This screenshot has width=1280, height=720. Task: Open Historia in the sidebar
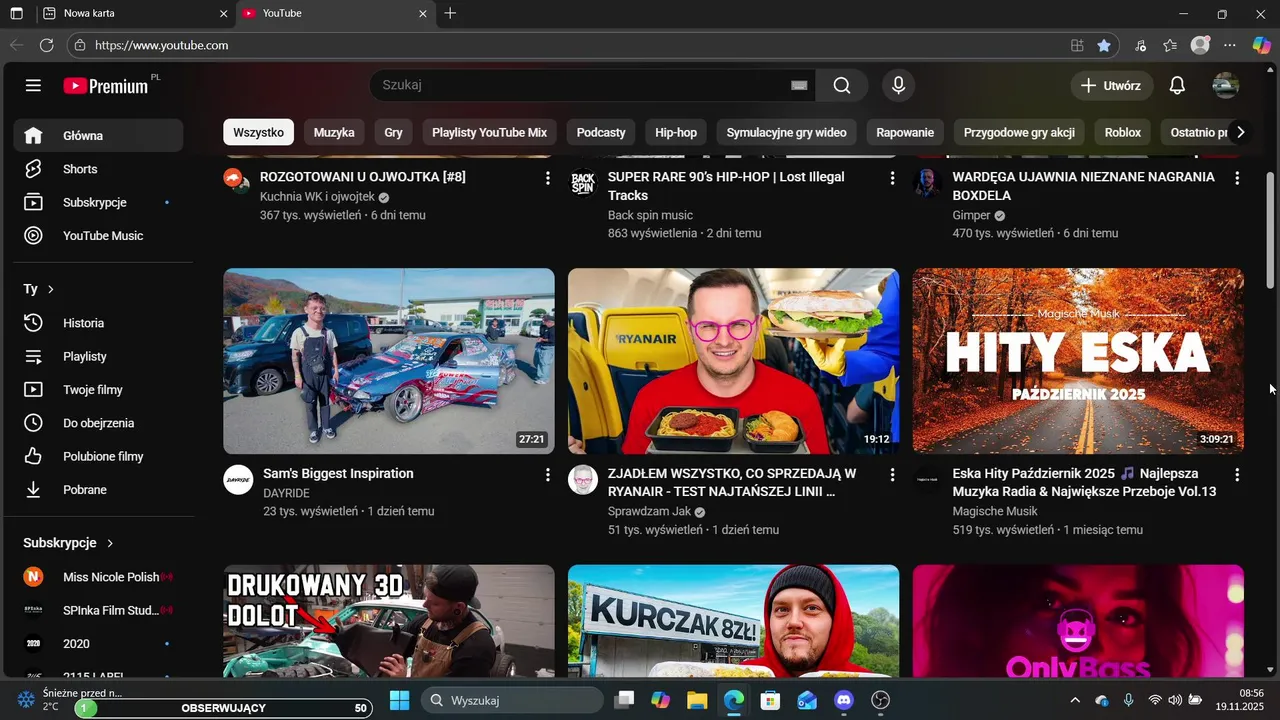tap(98, 323)
